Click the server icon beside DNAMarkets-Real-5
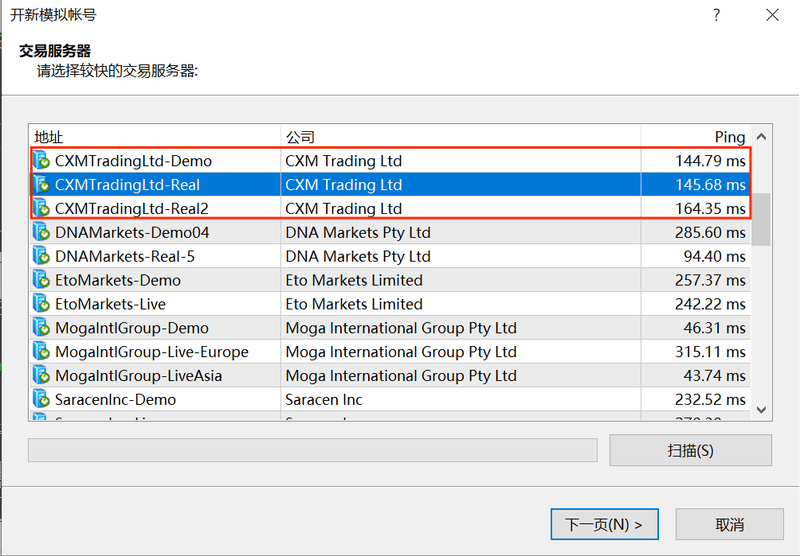Screen dimensions: 800x556 click(x=41, y=256)
